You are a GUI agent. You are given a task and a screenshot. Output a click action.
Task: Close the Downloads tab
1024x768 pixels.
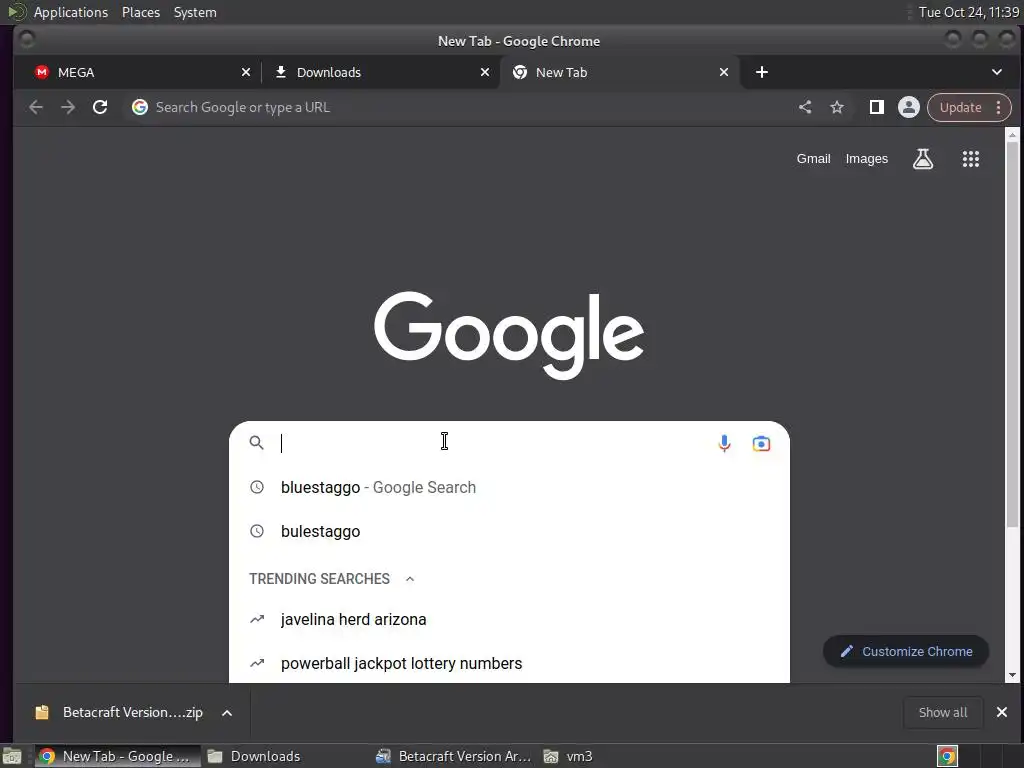485,72
